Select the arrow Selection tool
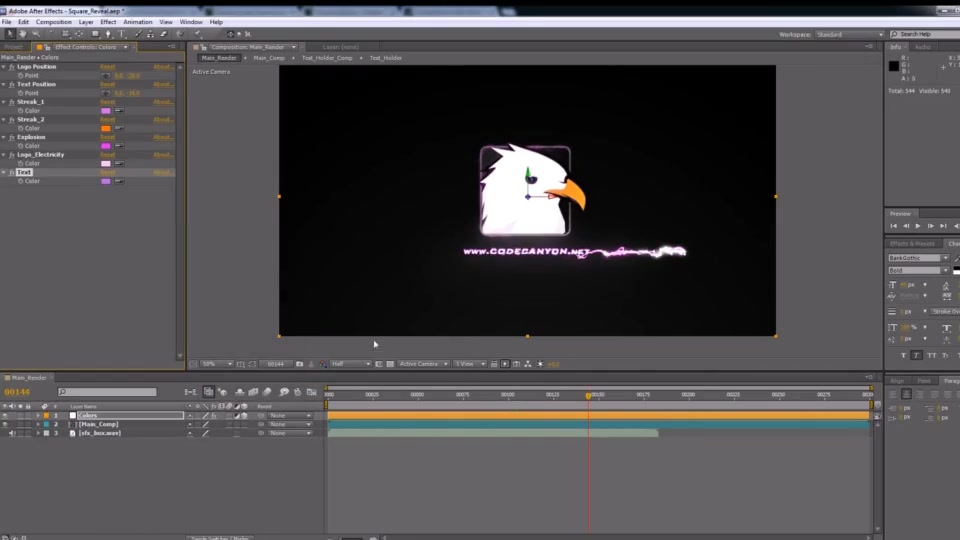Image resolution: width=960 pixels, height=540 pixels. click(x=10, y=34)
